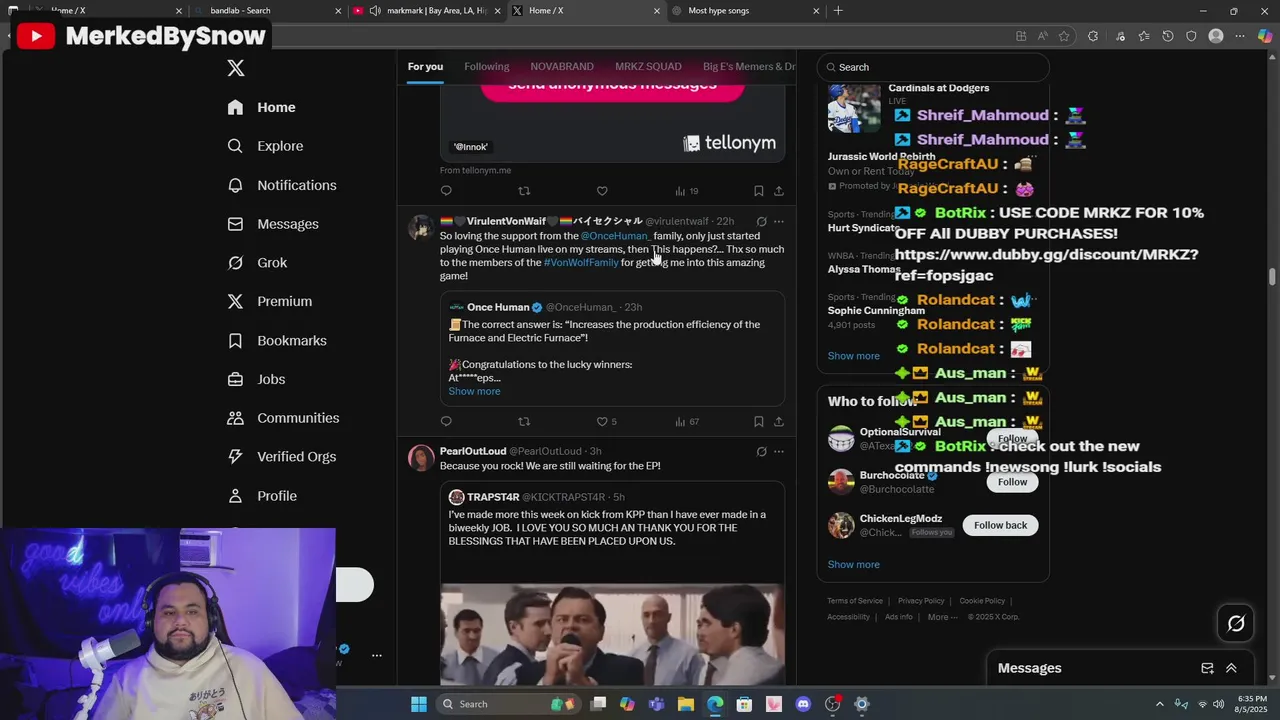
Task: Share the tellonym post
Action: 779,191
